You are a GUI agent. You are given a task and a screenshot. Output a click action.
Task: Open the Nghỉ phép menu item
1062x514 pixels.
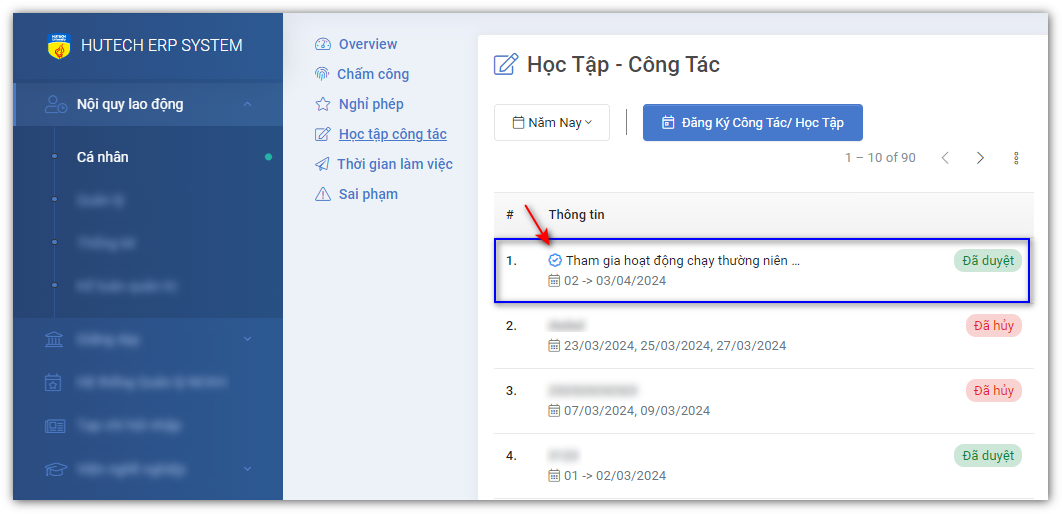pos(371,104)
